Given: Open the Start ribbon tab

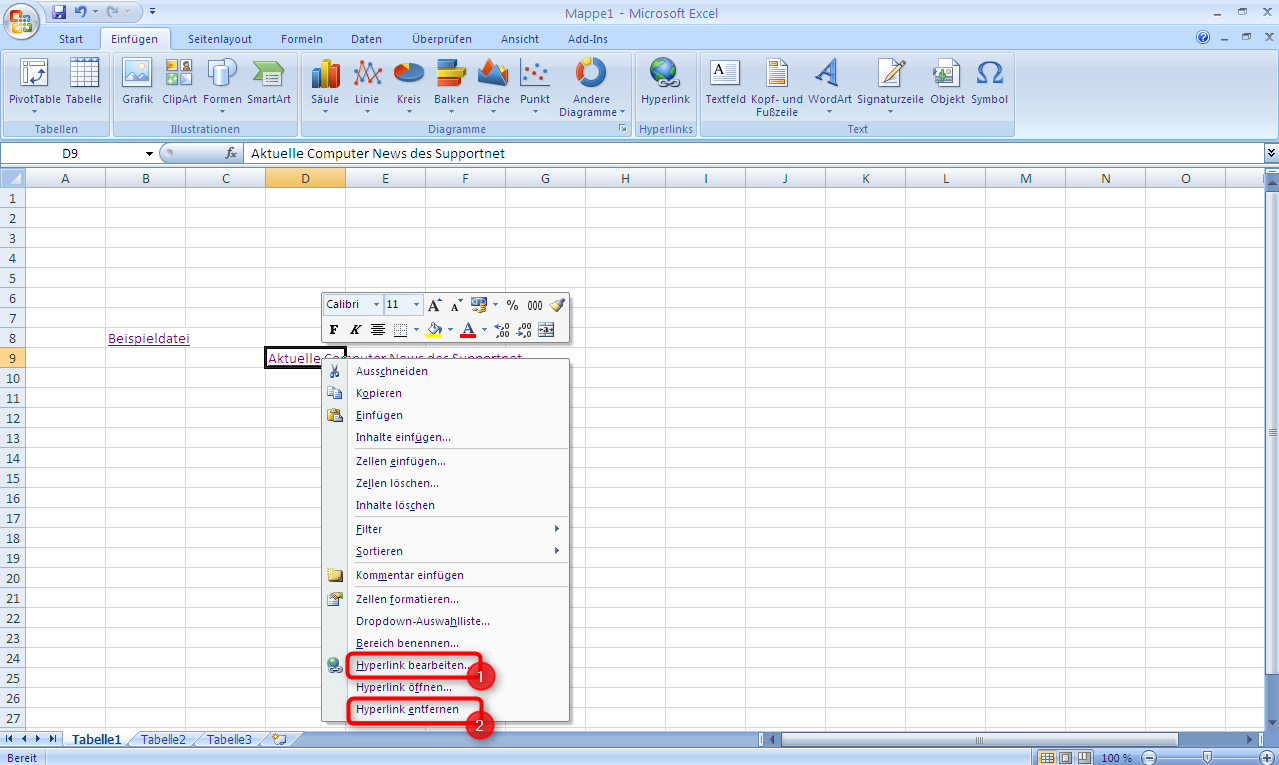Looking at the screenshot, I should pyautogui.click(x=71, y=39).
